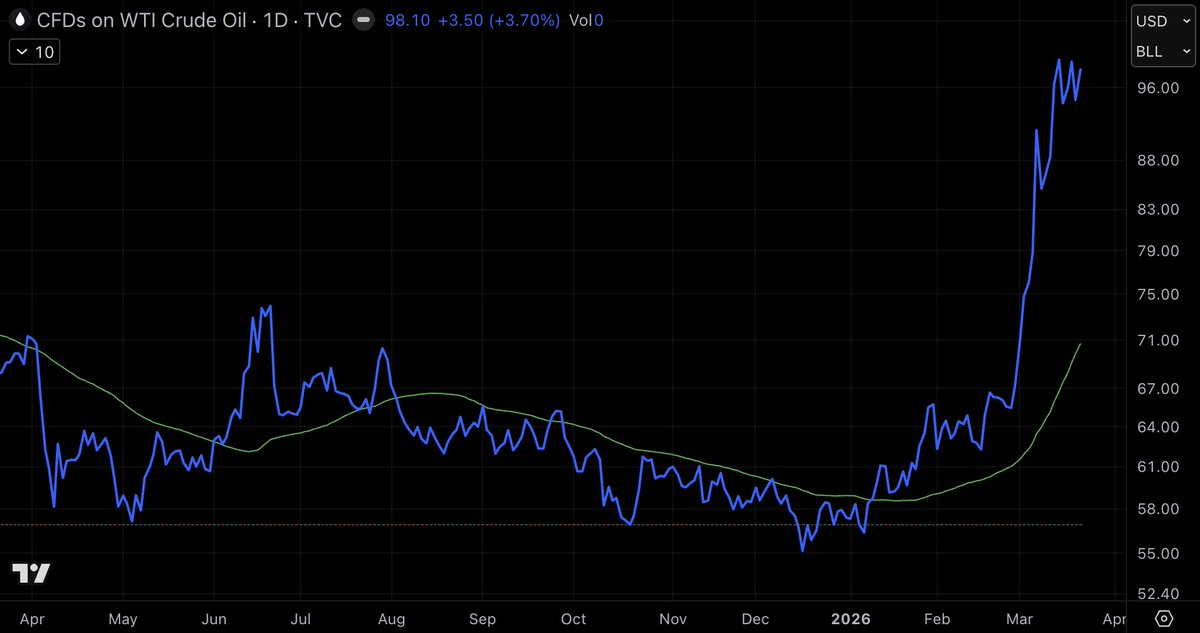This screenshot has width=1200, height=633.
Task: Click the Feb time axis label
Action: click(937, 619)
